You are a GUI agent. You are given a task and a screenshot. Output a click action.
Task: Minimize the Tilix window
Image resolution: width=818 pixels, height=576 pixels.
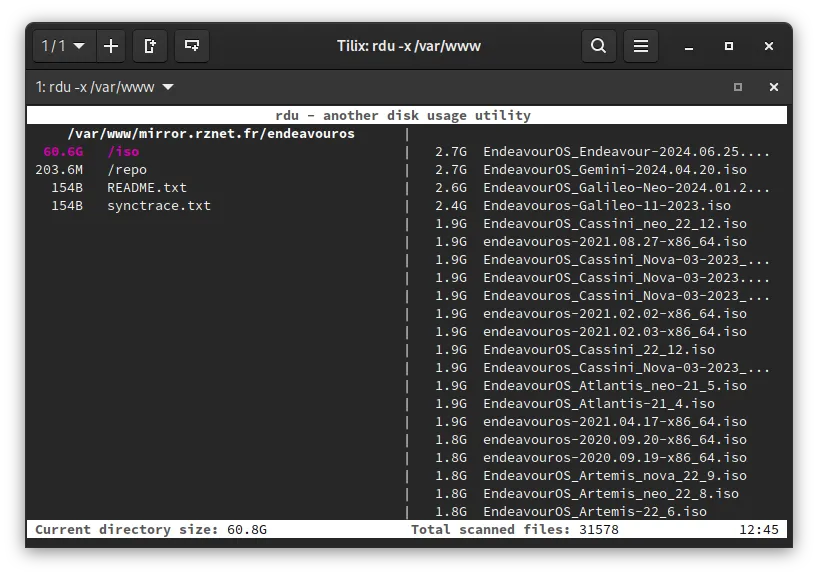(x=689, y=47)
